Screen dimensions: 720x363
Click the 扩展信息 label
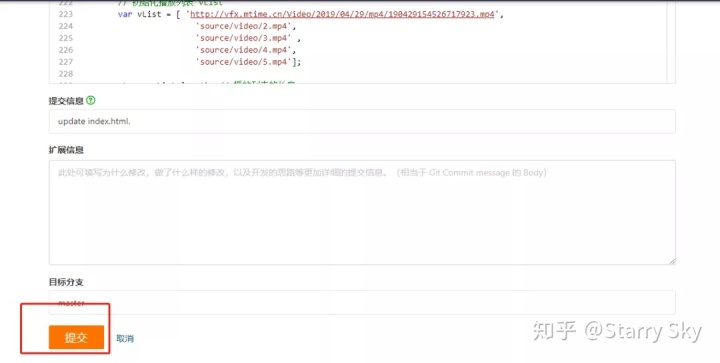point(66,150)
